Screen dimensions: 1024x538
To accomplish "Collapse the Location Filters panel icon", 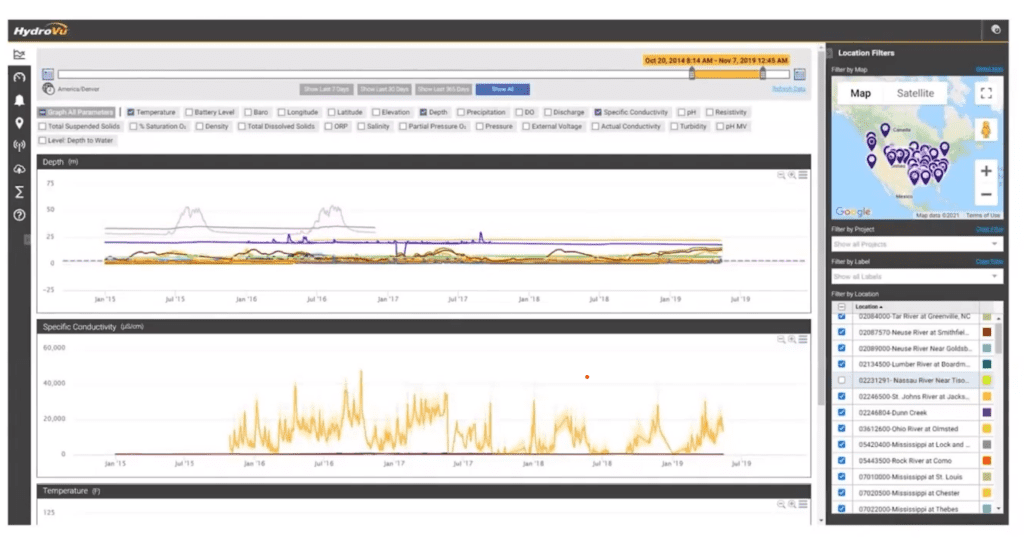I will point(829,53).
